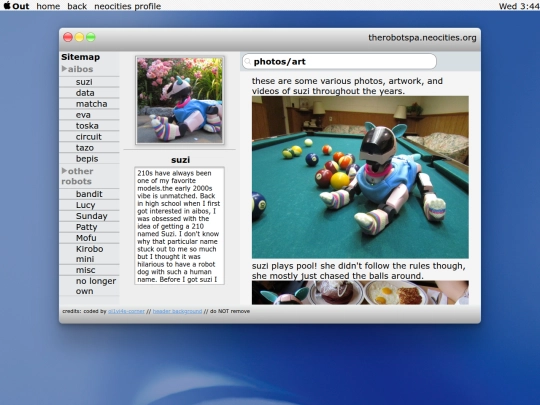Click the photos/art search field

pyautogui.click(x=339, y=62)
